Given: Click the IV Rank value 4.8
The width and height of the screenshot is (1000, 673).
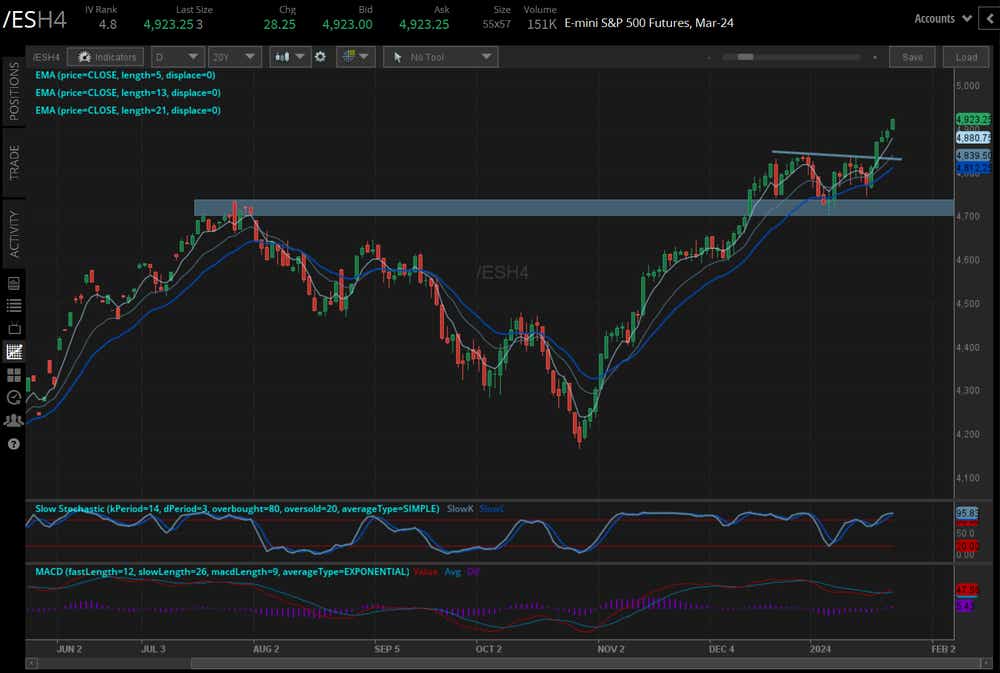Looking at the screenshot, I should tap(107, 24).
